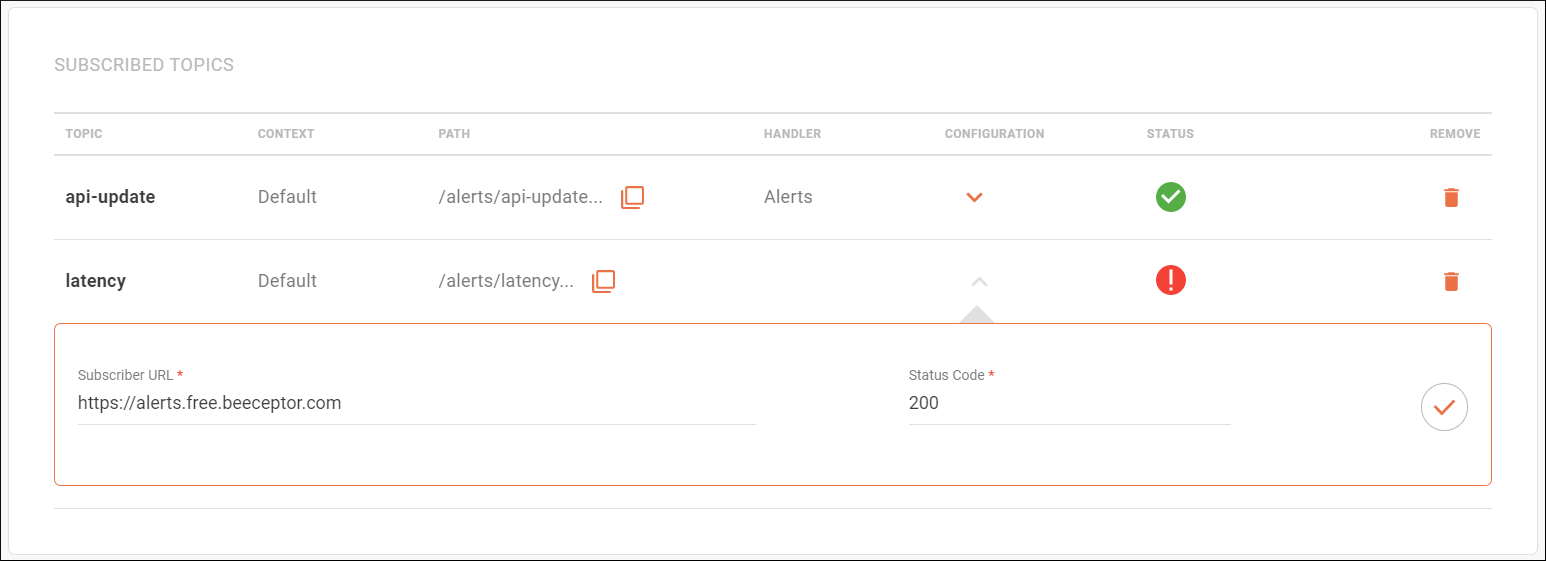Click the Topic column header
The width and height of the screenshot is (1546, 561).
[x=84, y=134]
